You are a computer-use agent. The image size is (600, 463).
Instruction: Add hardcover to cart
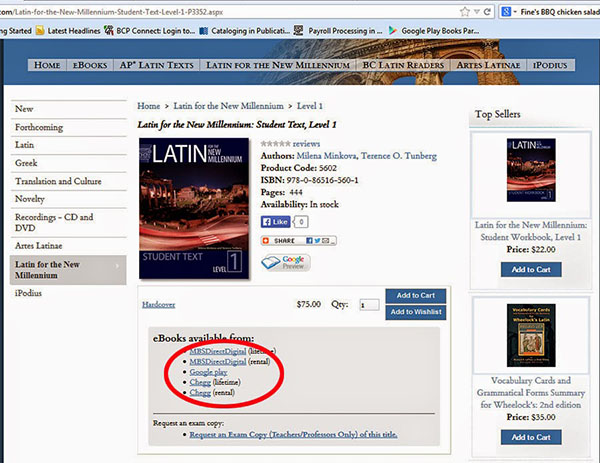pos(416,296)
